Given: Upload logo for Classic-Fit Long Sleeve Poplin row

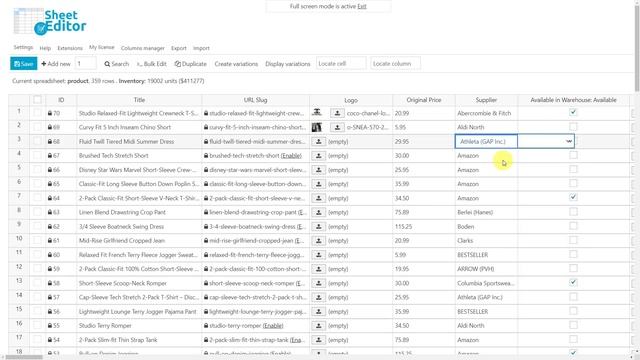Looking at the screenshot, I should [x=318, y=184].
